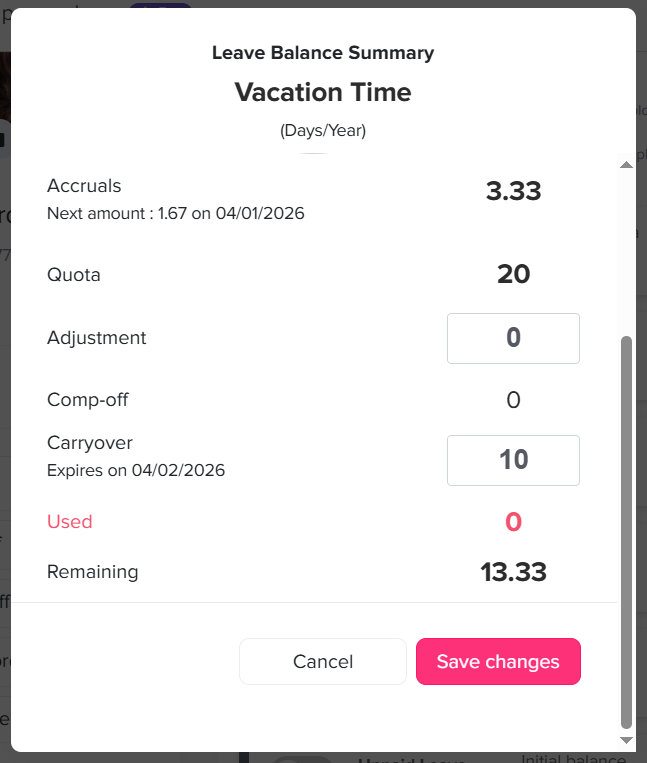
Task: Click the Carryover expiry date text
Action: [136, 470]
